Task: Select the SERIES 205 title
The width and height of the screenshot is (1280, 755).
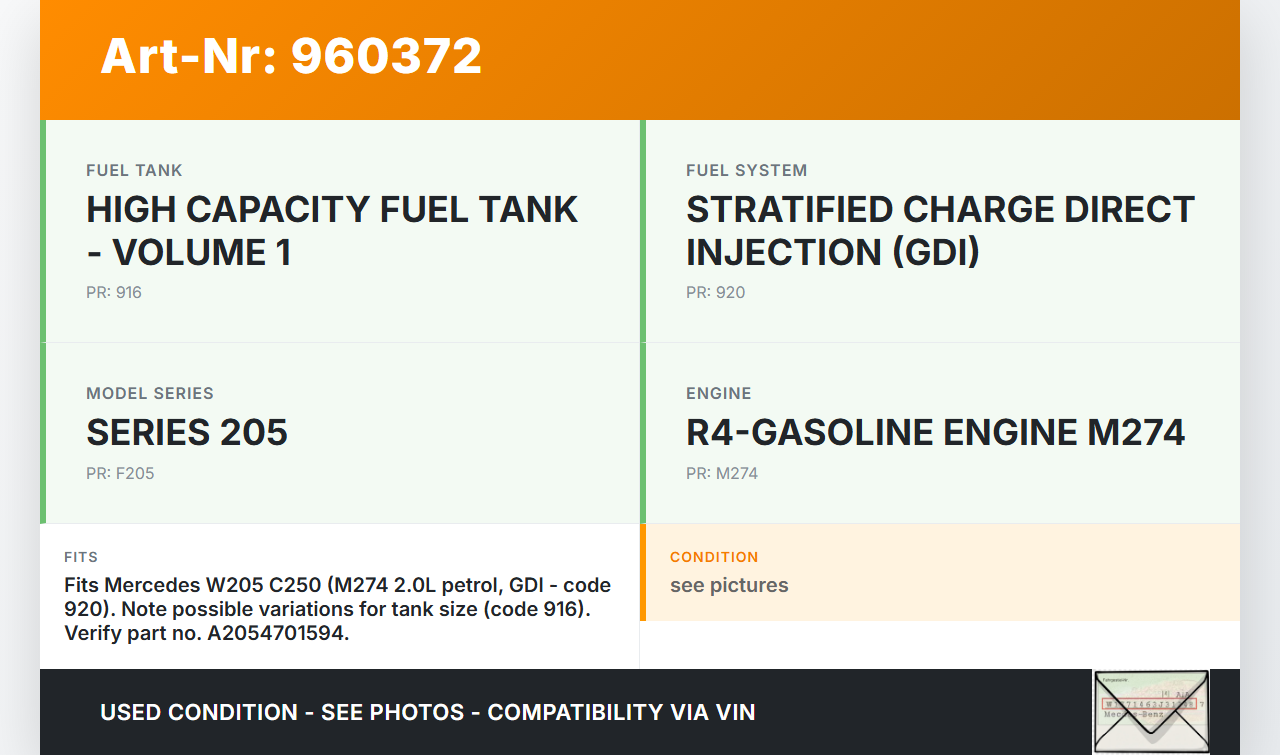Action: point(187,433)
